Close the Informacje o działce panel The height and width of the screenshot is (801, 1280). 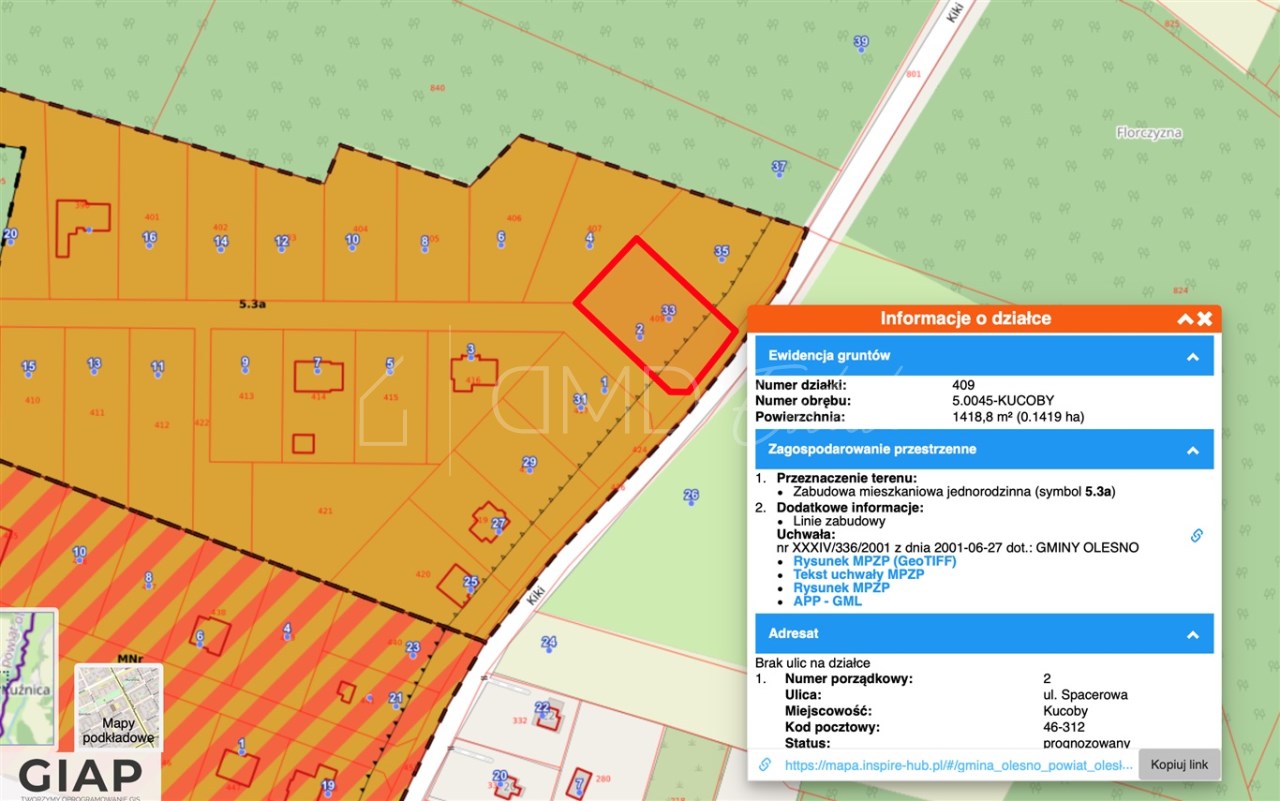[x=1205, y=319]
